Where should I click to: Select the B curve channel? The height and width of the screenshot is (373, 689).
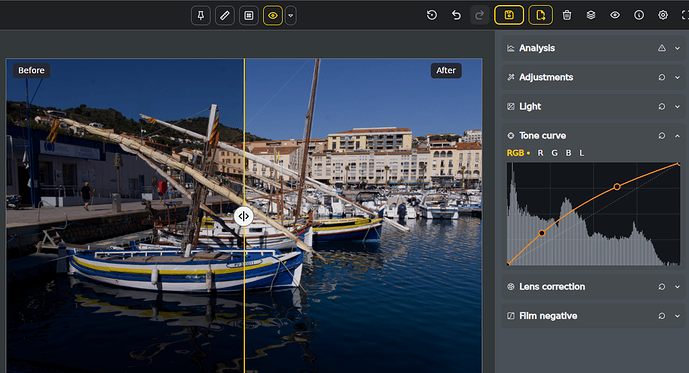[x=568, y=153]
